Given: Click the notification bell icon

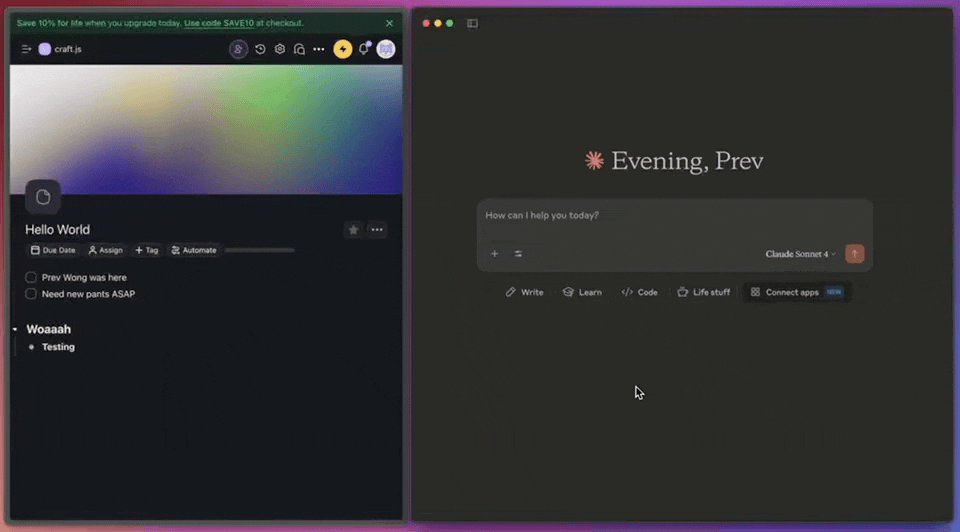Looking at the screenshot, I should [364, 49].
